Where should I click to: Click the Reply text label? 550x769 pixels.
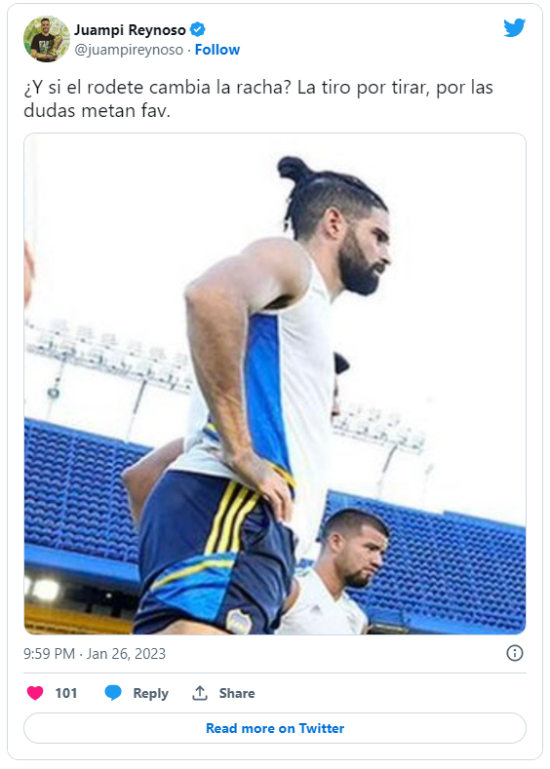pyautogui.click(x=151, y=693)
